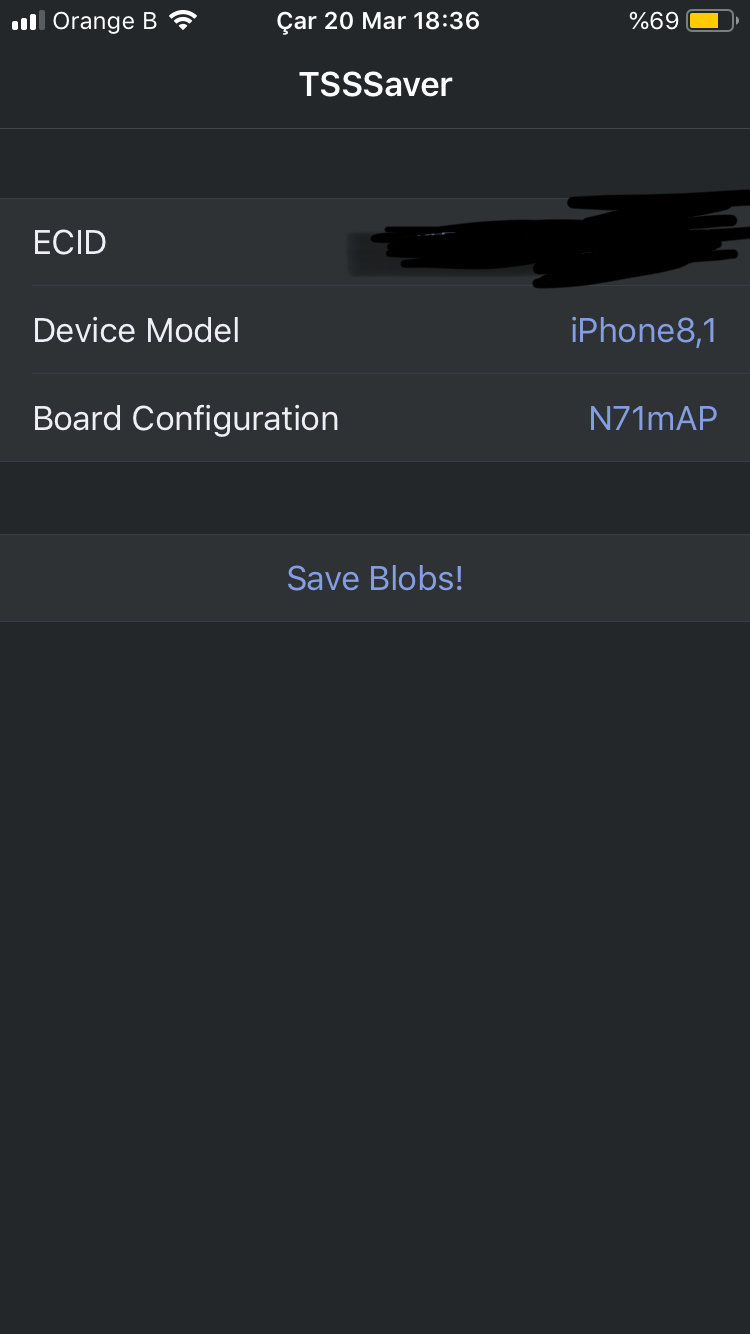Viewport: 750px width, 1334px height.
Task: Select the Device Model label
Action: [x=136, y=330]
